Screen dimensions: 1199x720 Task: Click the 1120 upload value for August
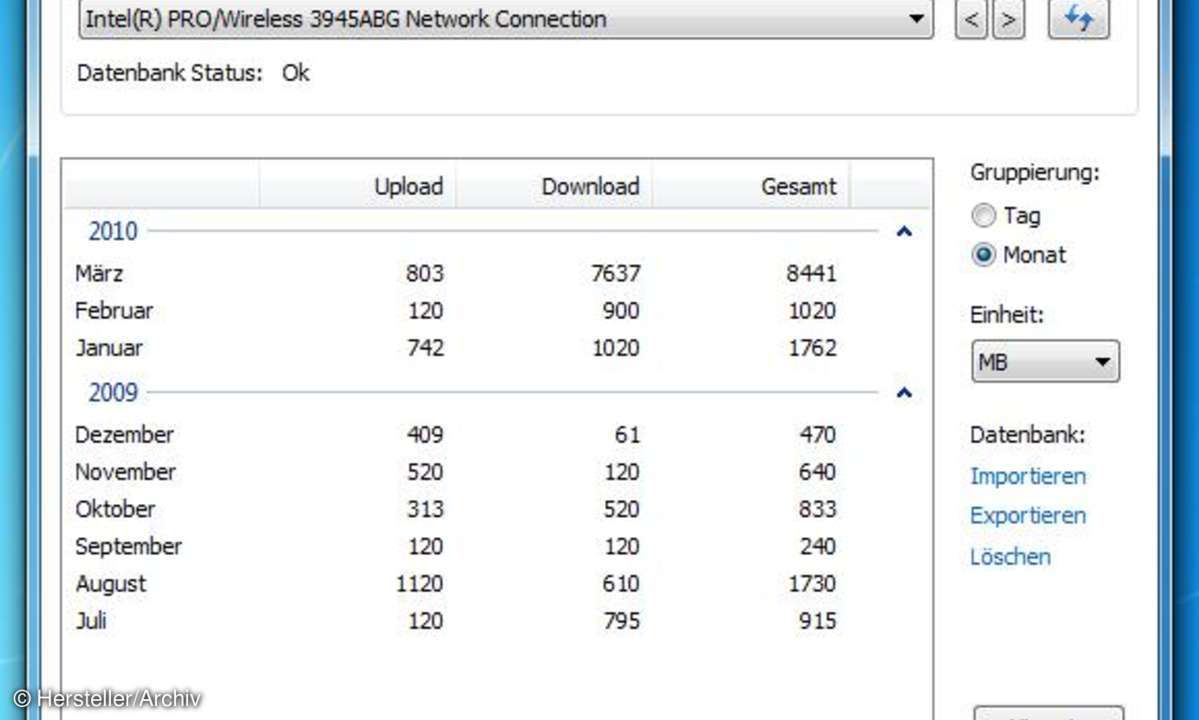(419, 584)
